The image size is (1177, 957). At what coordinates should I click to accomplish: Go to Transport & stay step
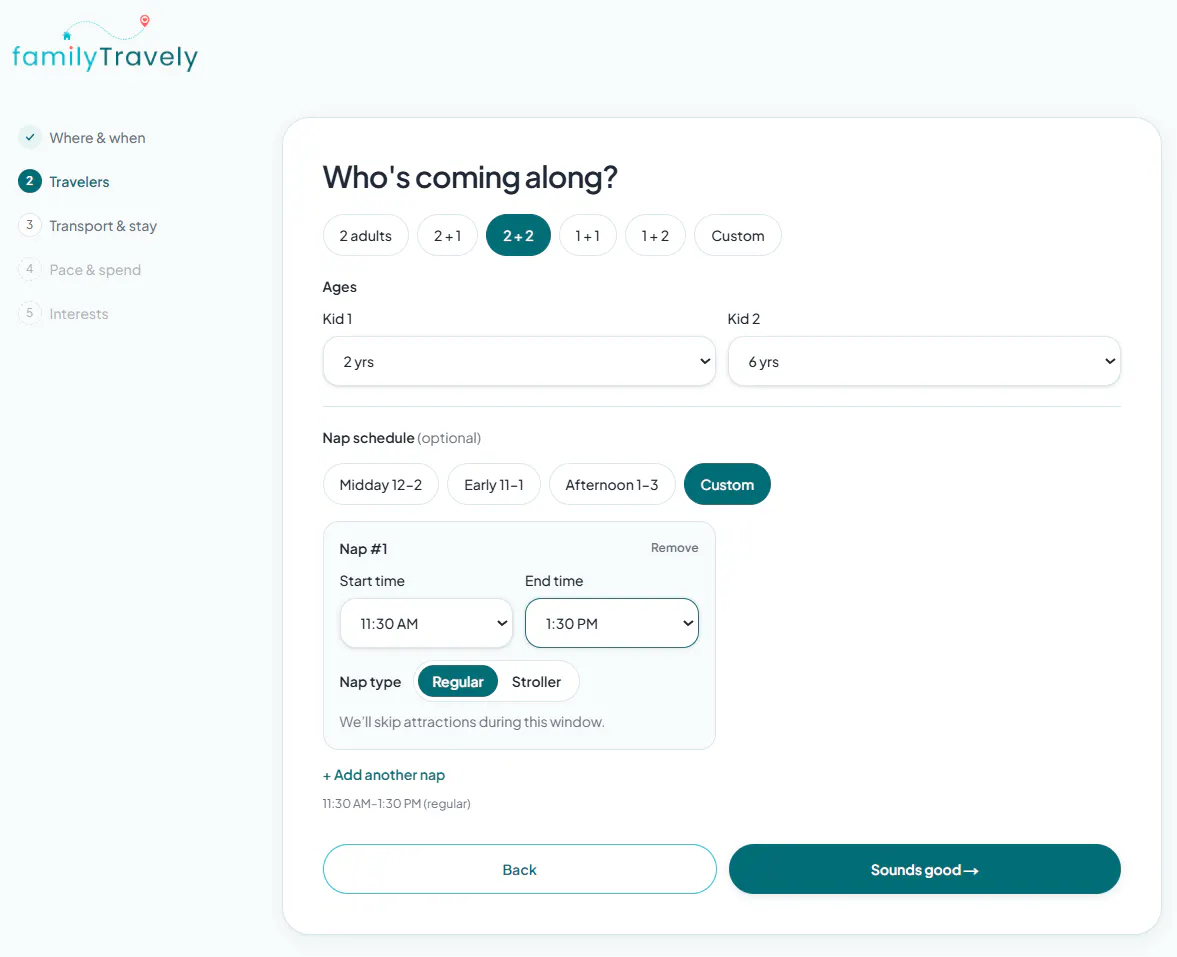(x=103, y=226)
